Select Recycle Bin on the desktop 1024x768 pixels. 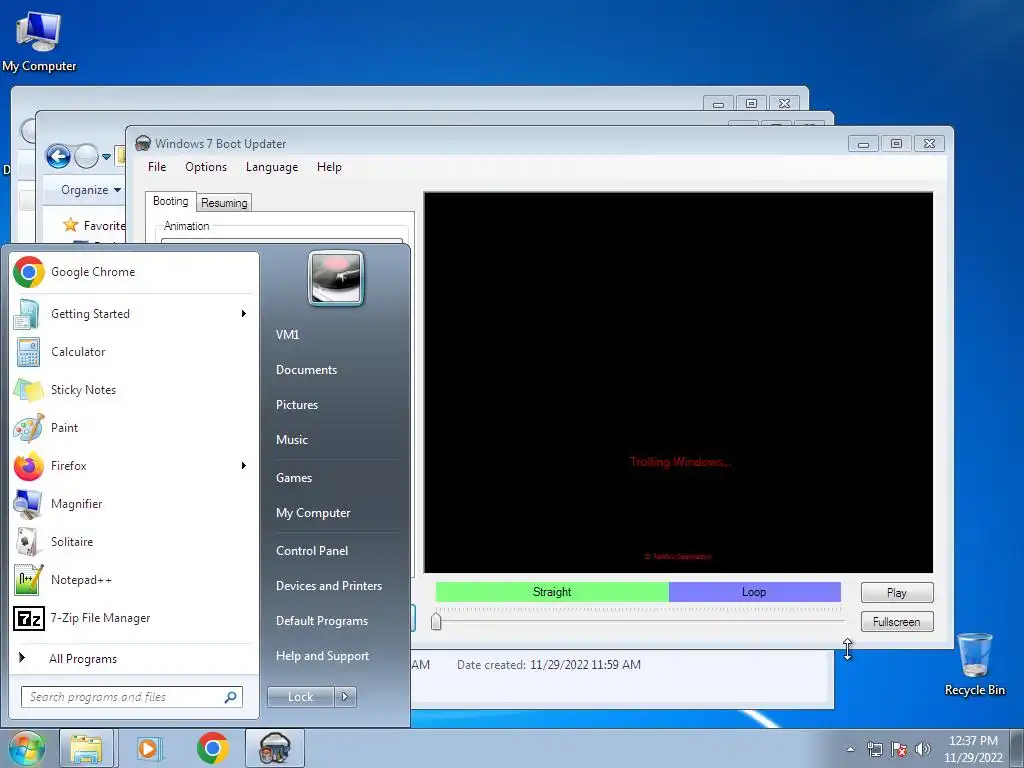(974, 664)
